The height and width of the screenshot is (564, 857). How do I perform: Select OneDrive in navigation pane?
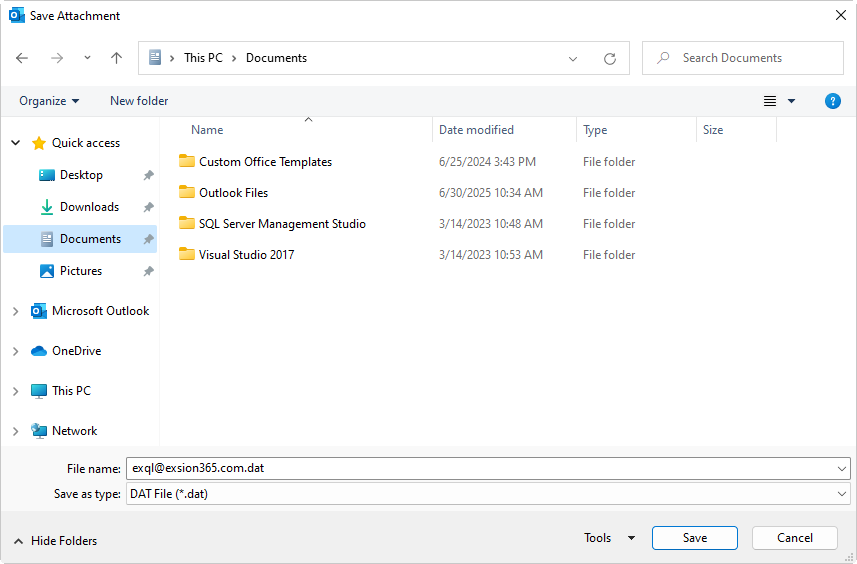pos(77,351)
